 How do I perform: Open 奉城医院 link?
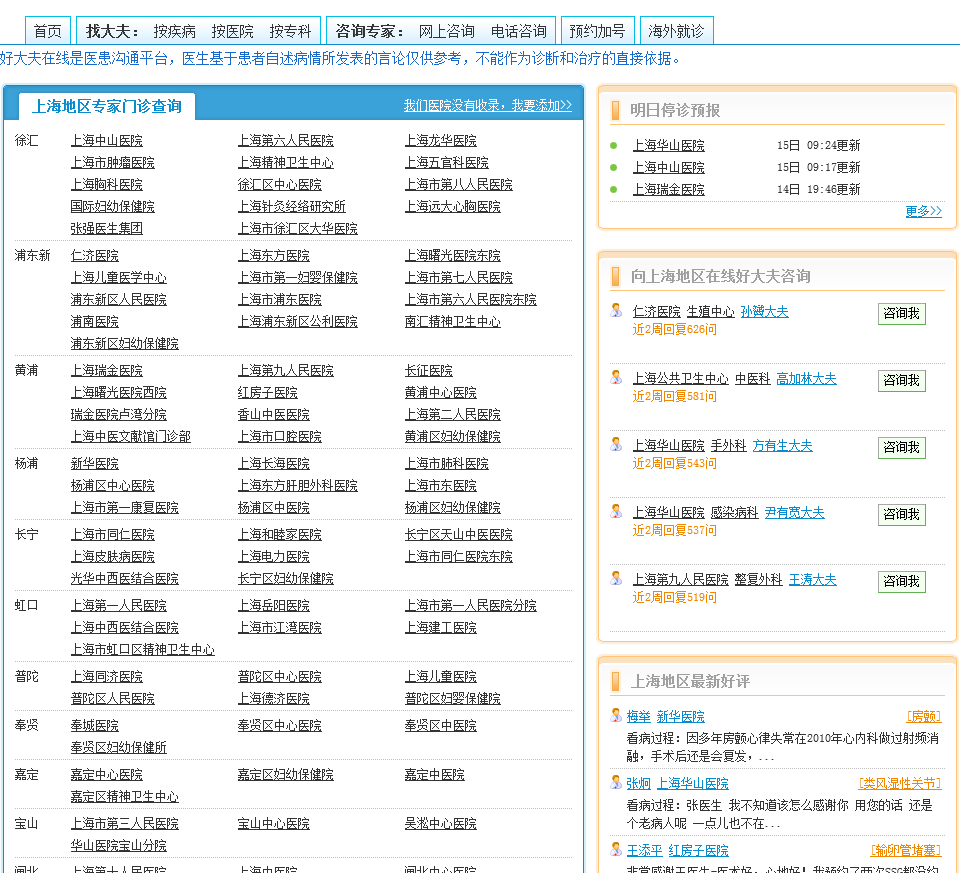94,726
